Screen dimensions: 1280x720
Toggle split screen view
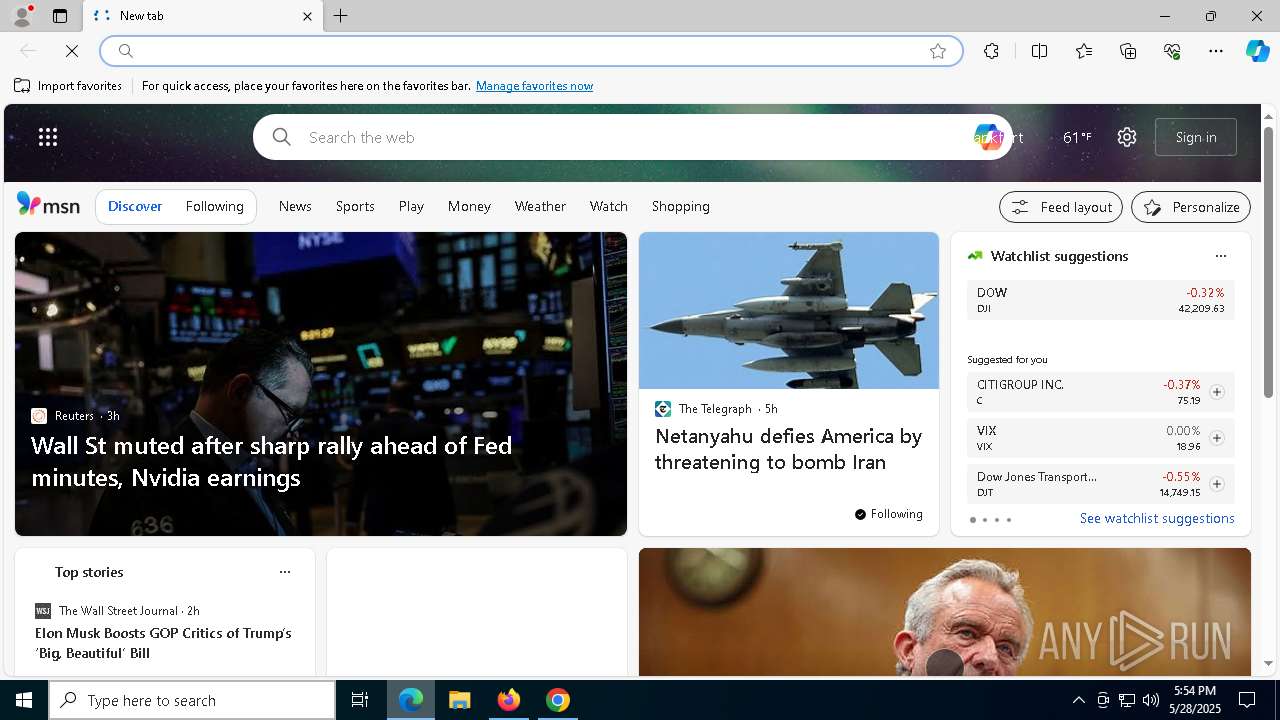(x=1039, y=51)
